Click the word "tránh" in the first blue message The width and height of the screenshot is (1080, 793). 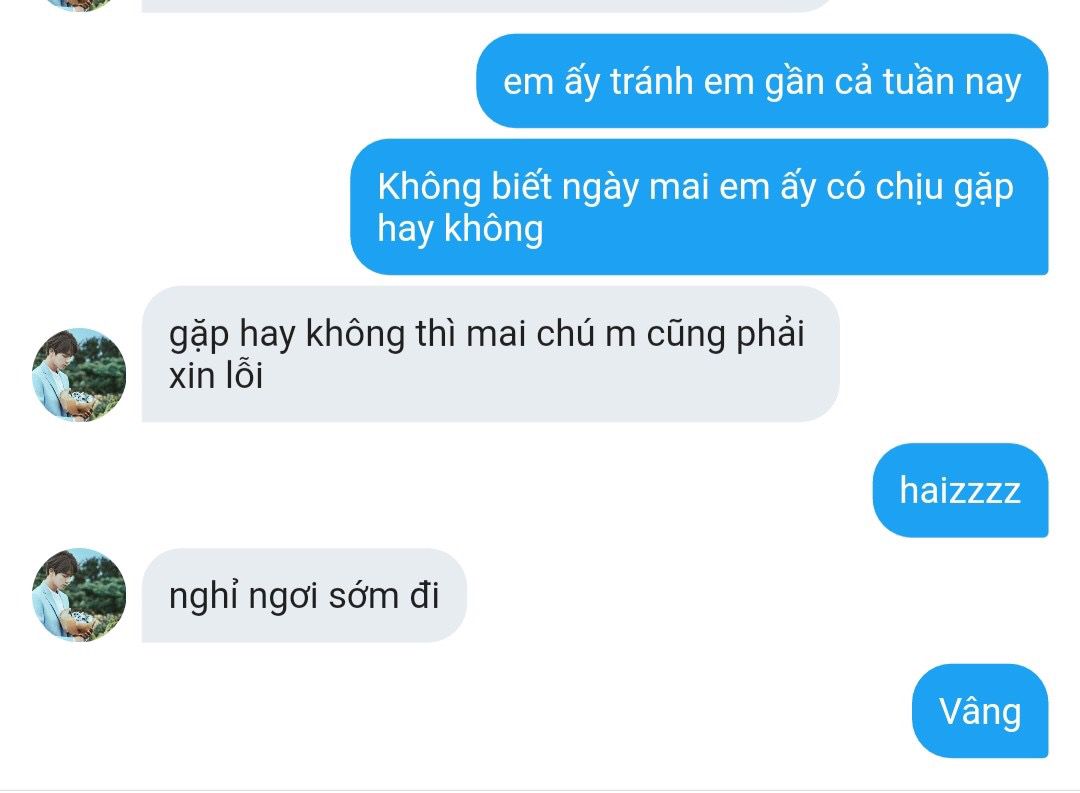651,81
